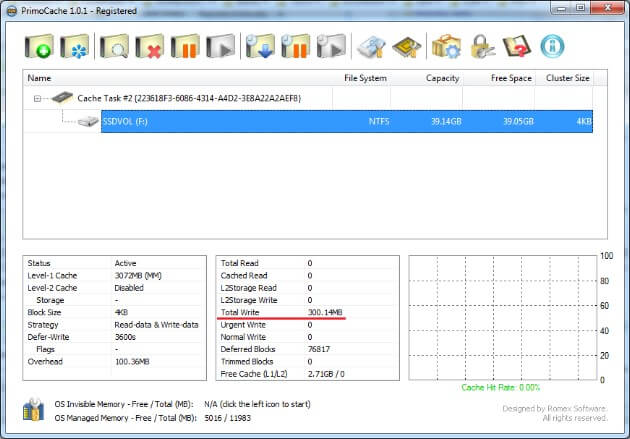
Task: Click the Total Write 300.14MB value
Action: (325, 312)
